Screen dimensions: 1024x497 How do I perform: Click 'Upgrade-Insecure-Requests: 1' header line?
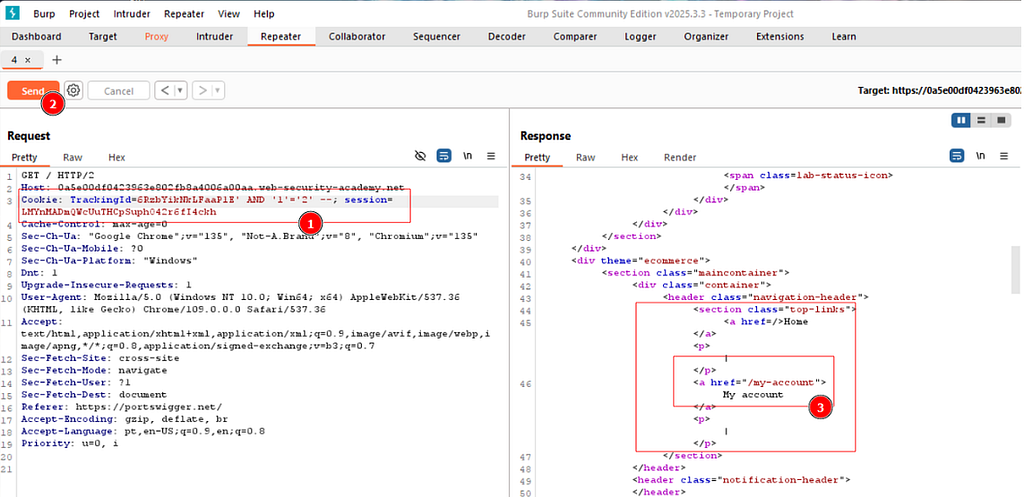point(106,285)
